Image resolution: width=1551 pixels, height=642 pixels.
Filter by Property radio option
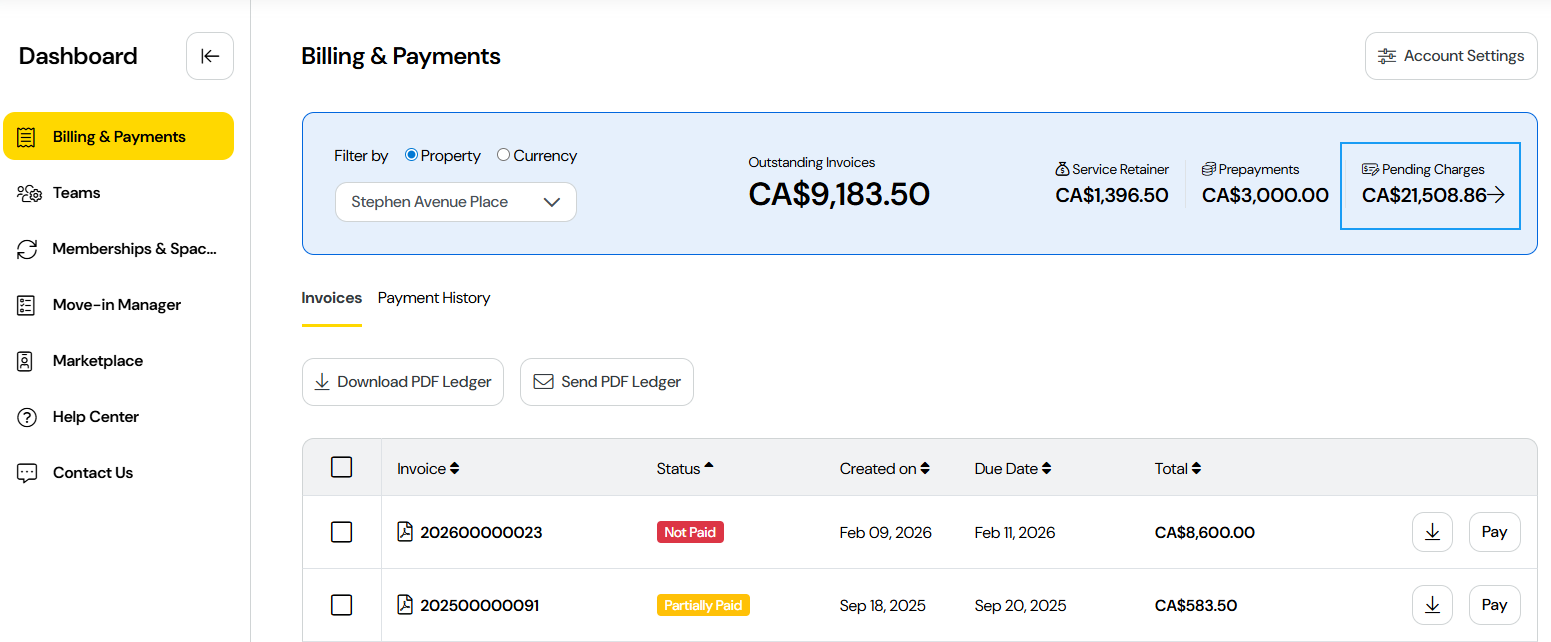411,155
